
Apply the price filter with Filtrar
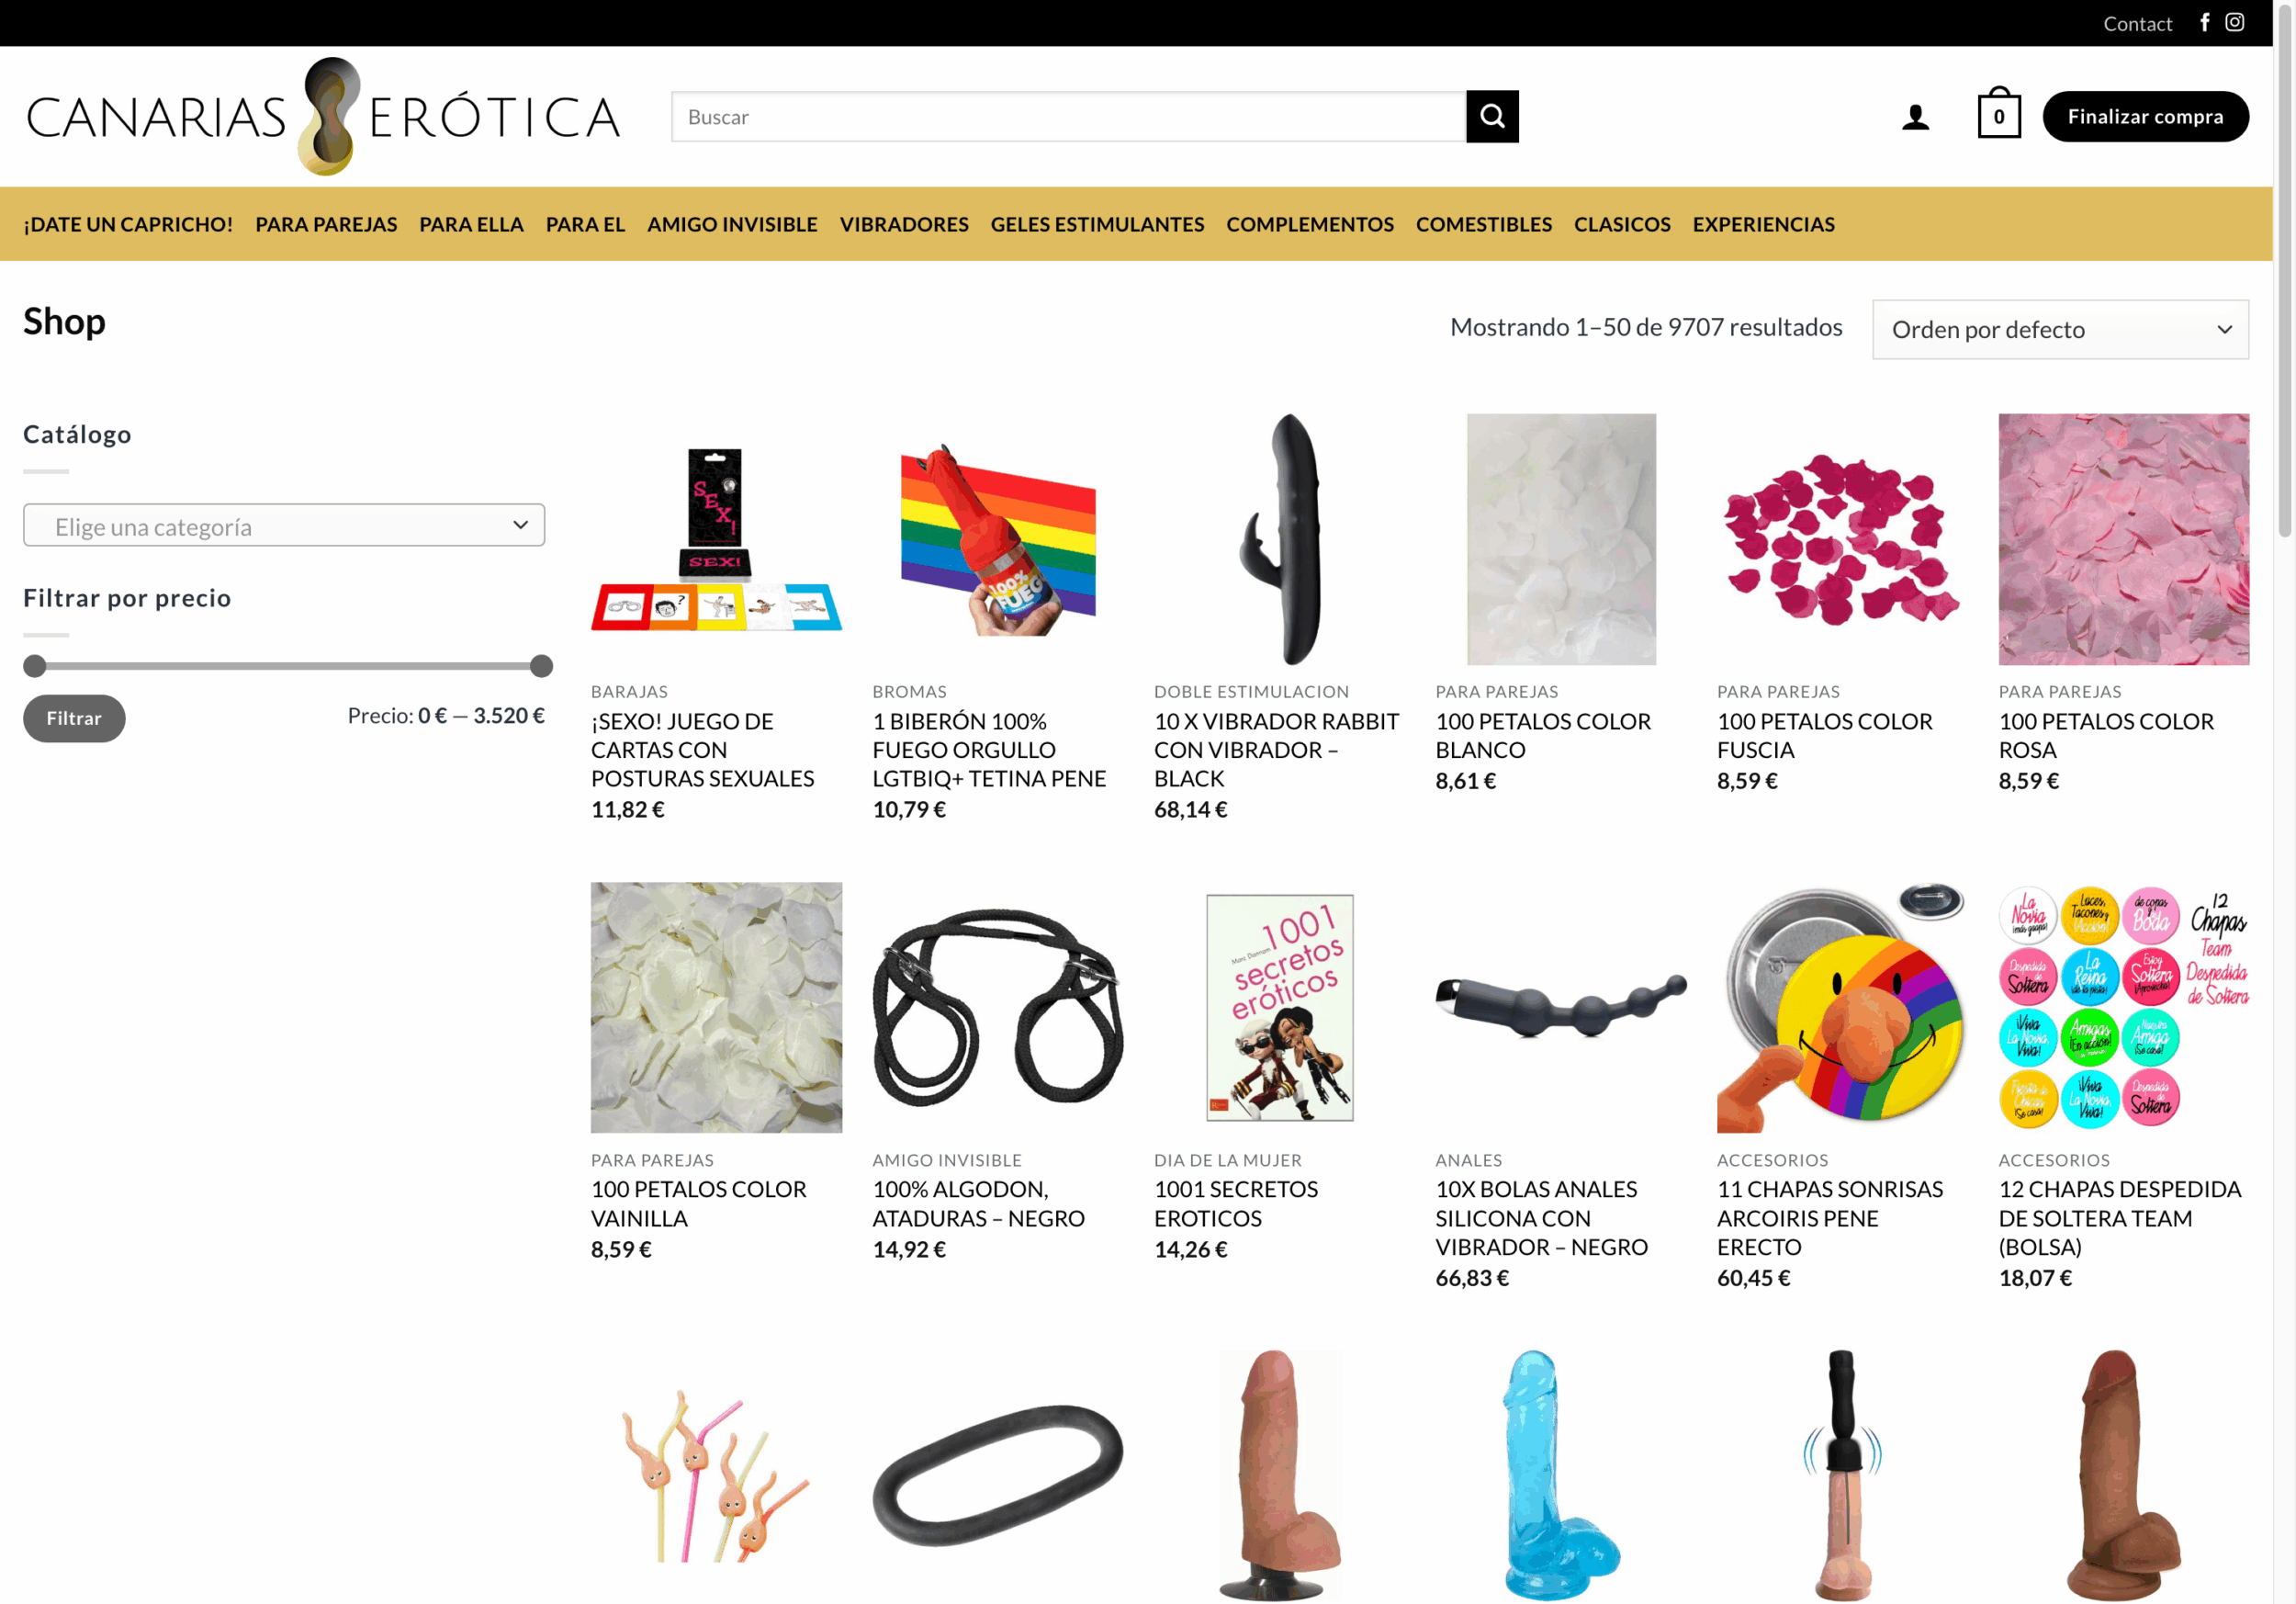pyautogui.click(x=74, y=718)
